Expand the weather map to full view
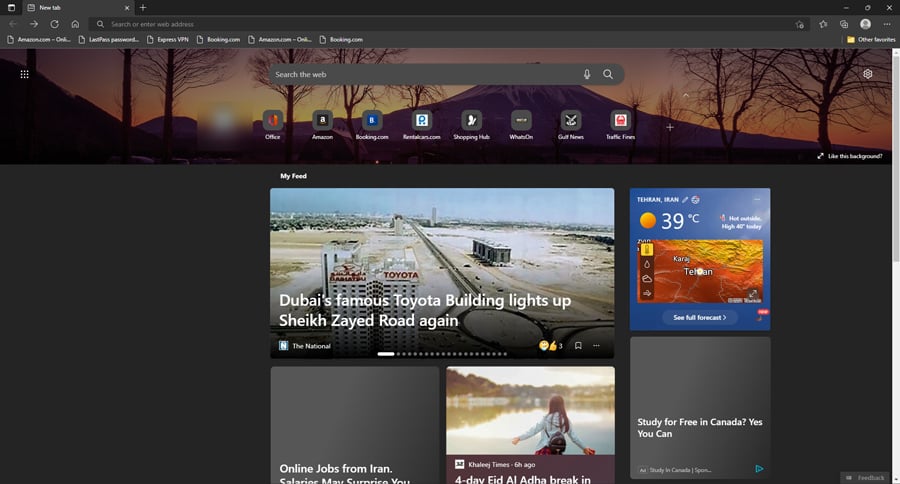This screenshot has height=484, width=900. pos(752,294)
